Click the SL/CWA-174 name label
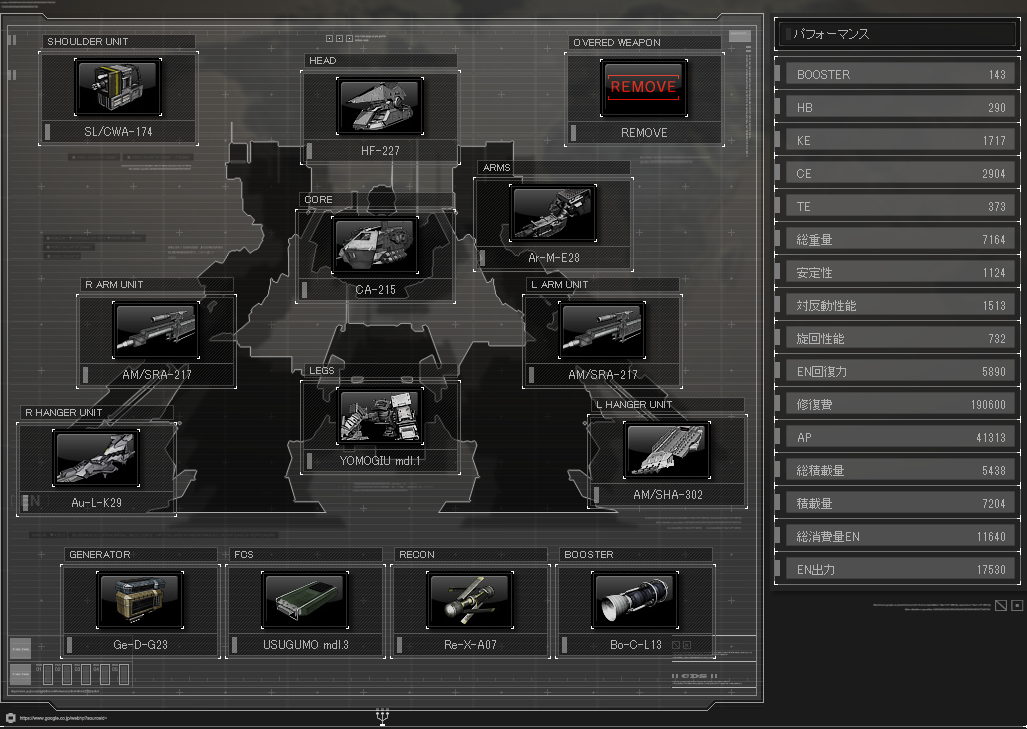This screenshot has height=729, width=1027. (x=119, y=132)
